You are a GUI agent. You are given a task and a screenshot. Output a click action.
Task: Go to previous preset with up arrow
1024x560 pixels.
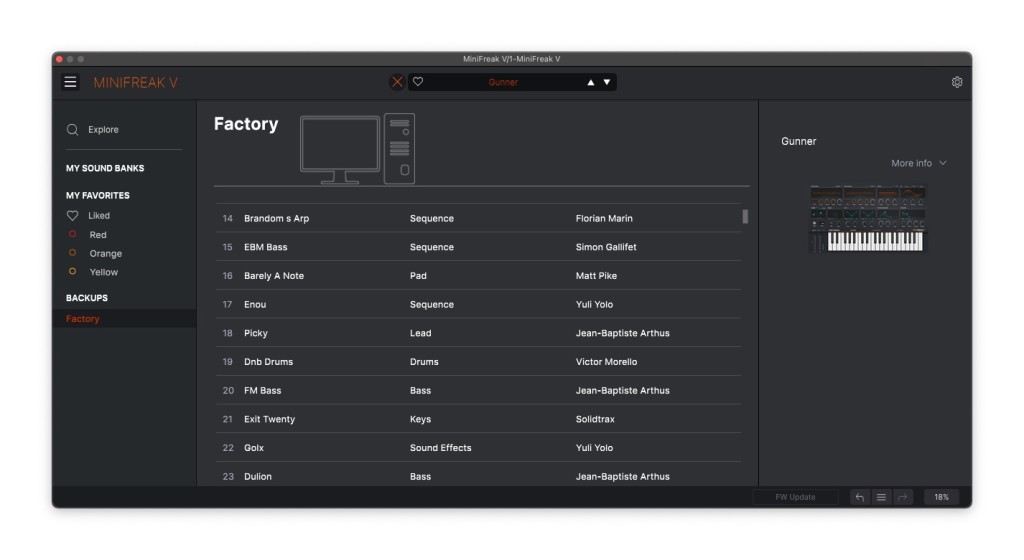tap(591, 82)
